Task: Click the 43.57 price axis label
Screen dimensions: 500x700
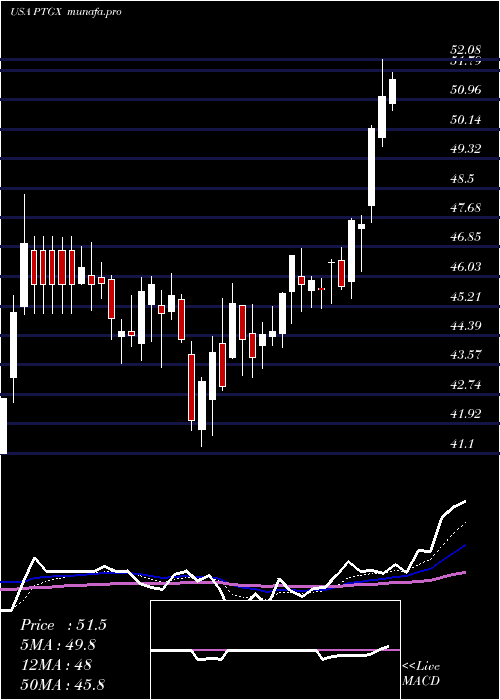Action: (466, 355)
